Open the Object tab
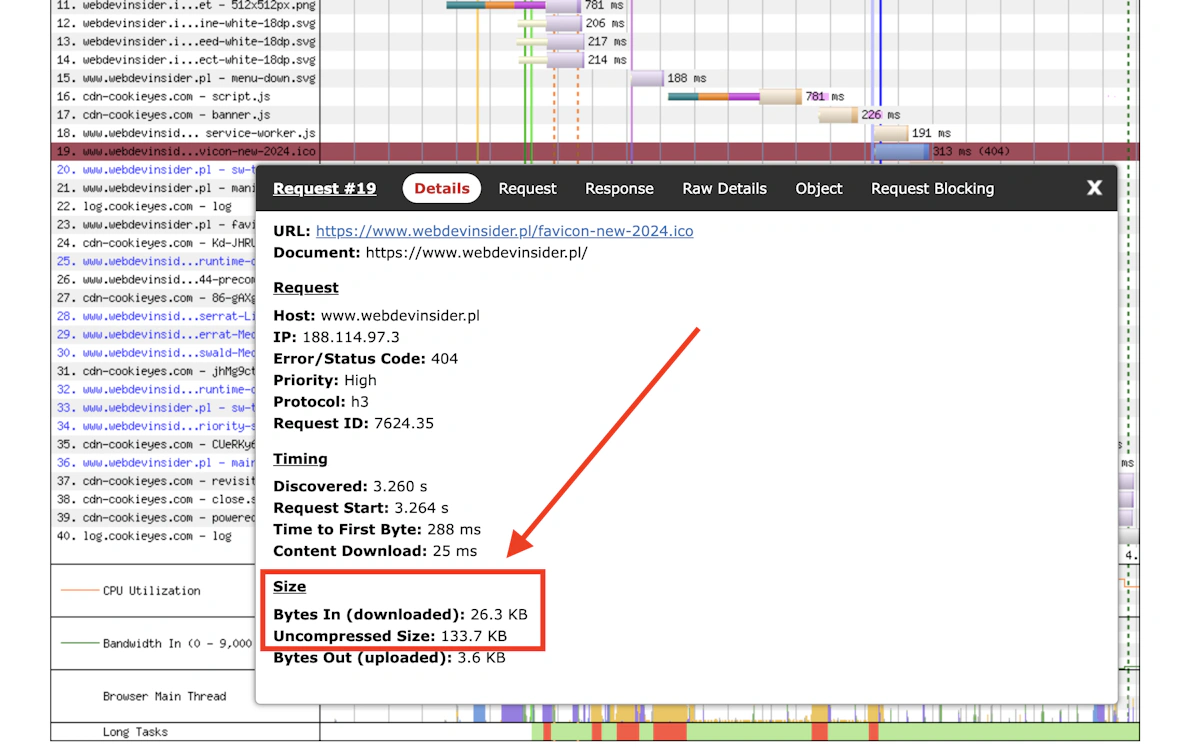The height and width of the screenshot is (750, 1200). pos(819,188)
